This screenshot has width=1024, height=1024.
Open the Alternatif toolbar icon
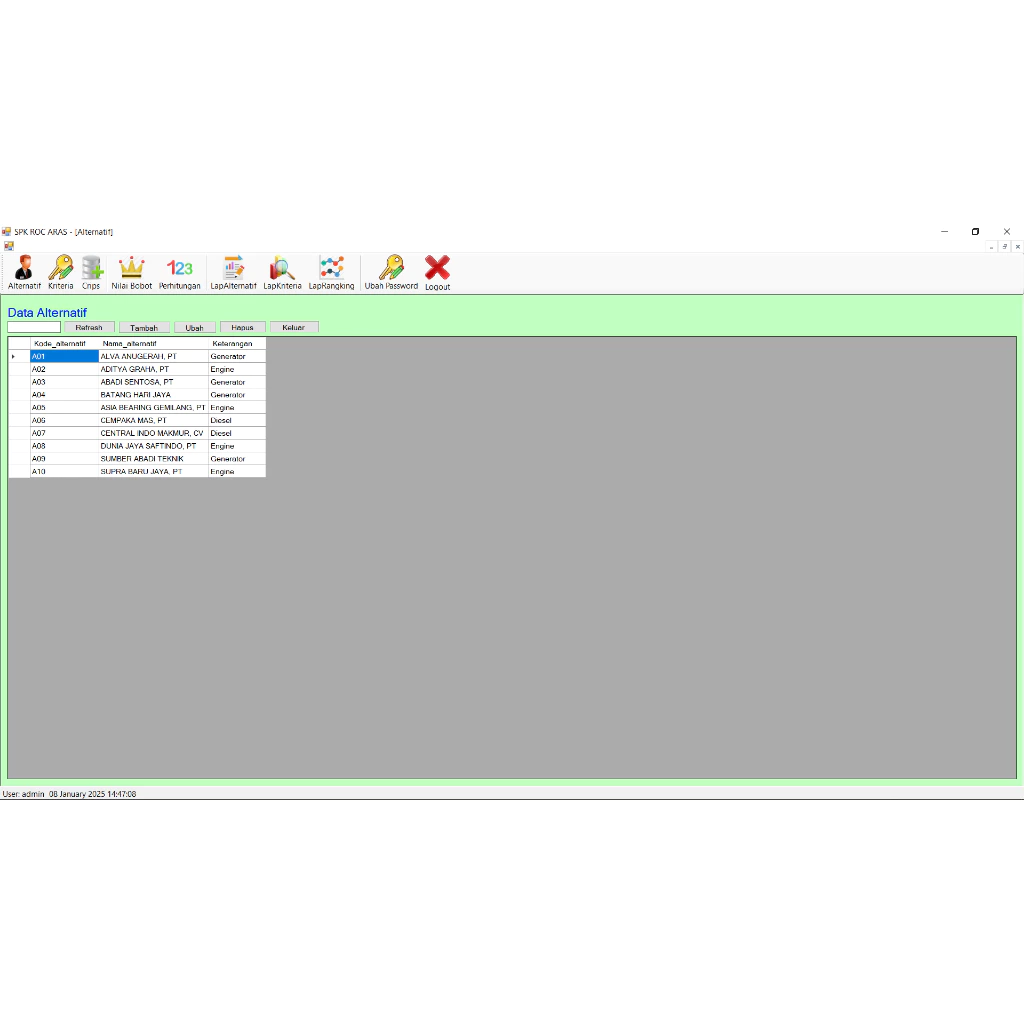[24, 272]
